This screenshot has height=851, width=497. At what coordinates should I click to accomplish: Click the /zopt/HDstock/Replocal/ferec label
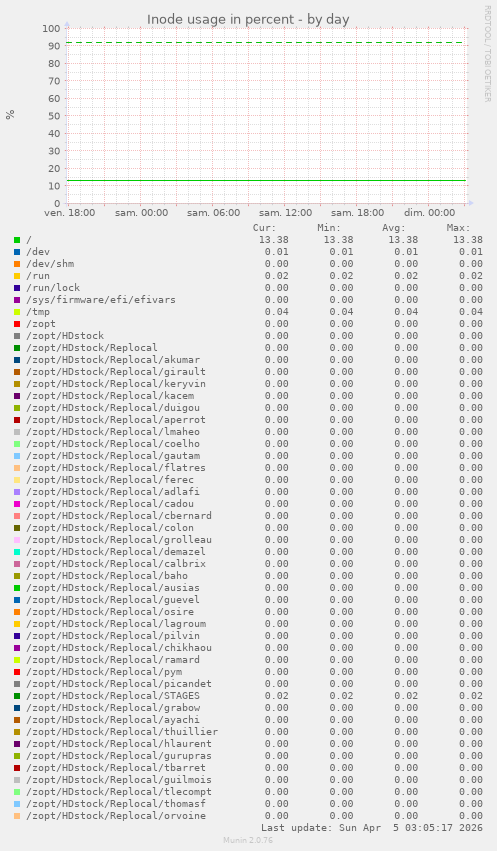tap(110, 479)
